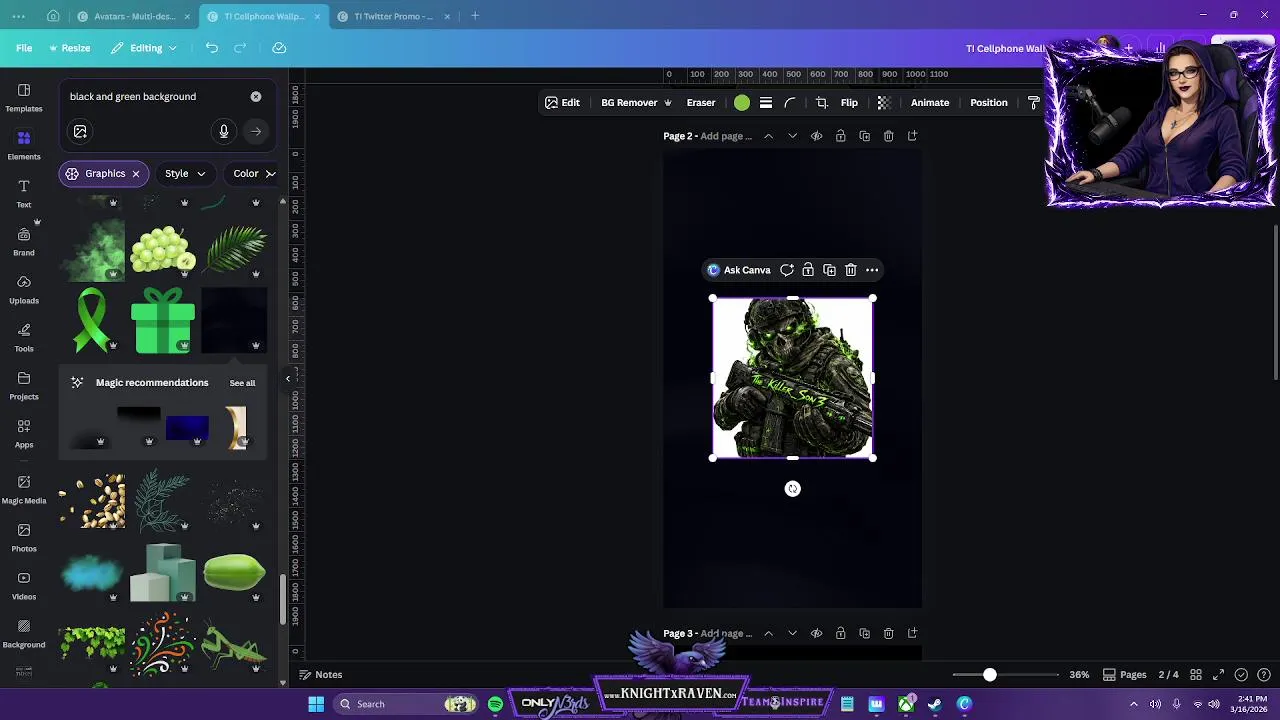Open the Projects panel in the sidebar
Image resolution: width=1280 pixels, height=720 pixels.
(x=24, y=385)
